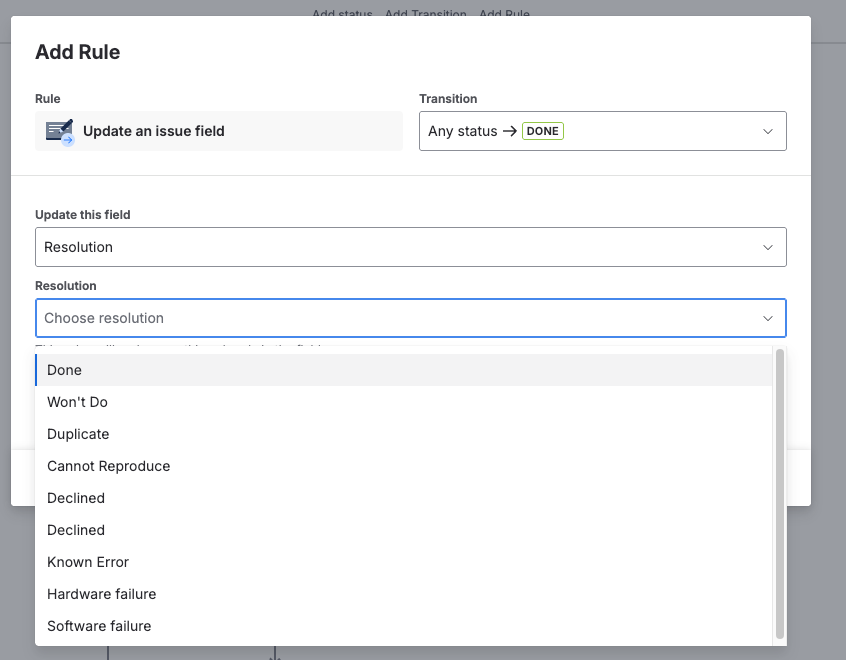This screenshot has width=846, height=660.
Task: Expand the Transition dropdown chevron
Action: tap(768, 131)
